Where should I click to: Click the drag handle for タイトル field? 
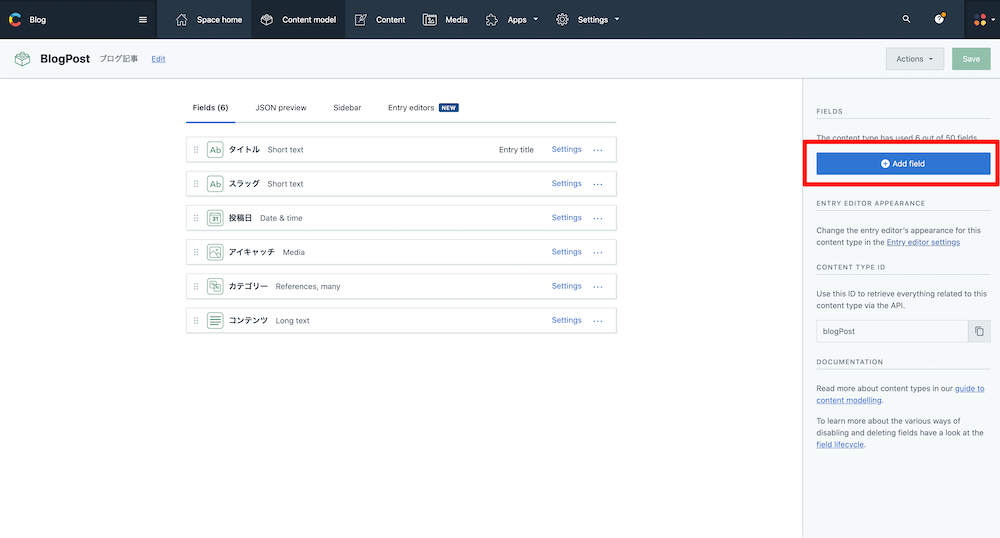pos(196,150)
